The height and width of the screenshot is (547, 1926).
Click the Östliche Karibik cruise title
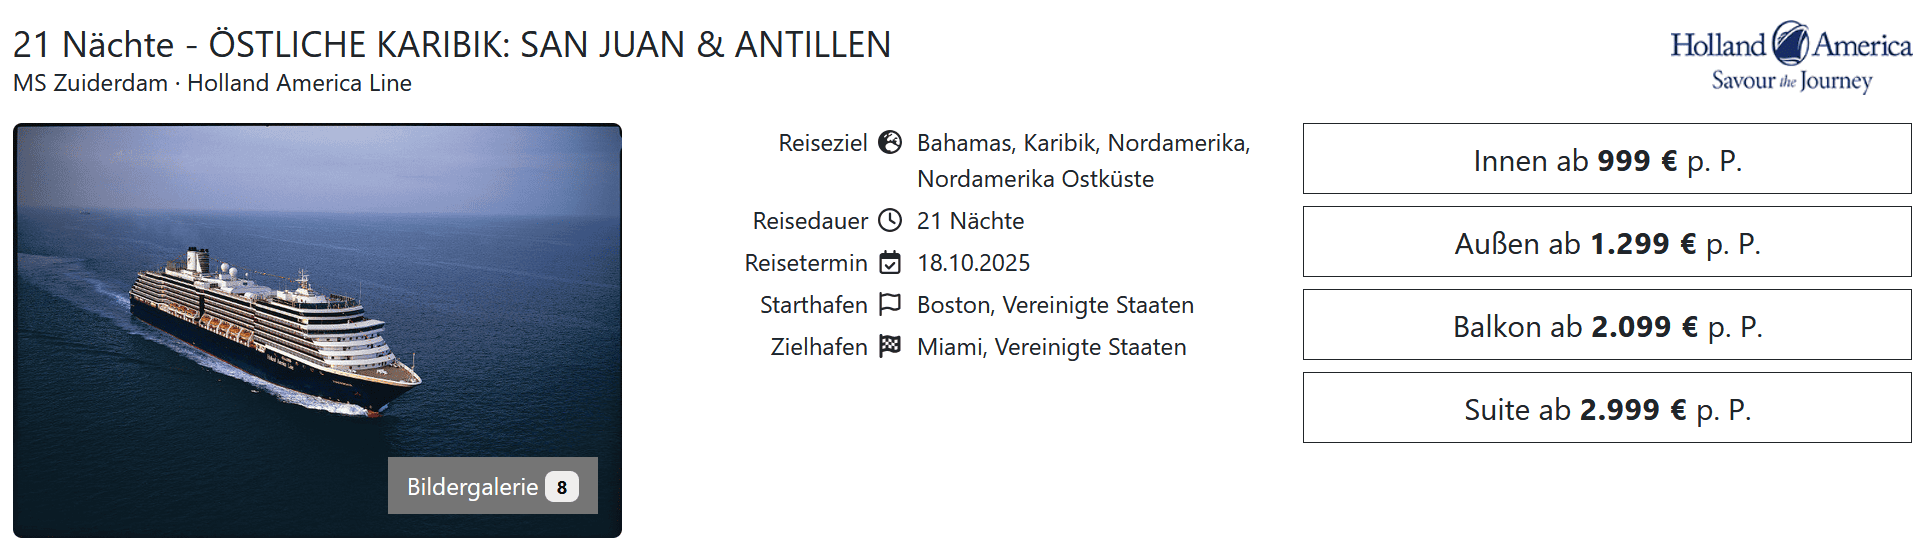coord(451,45)
